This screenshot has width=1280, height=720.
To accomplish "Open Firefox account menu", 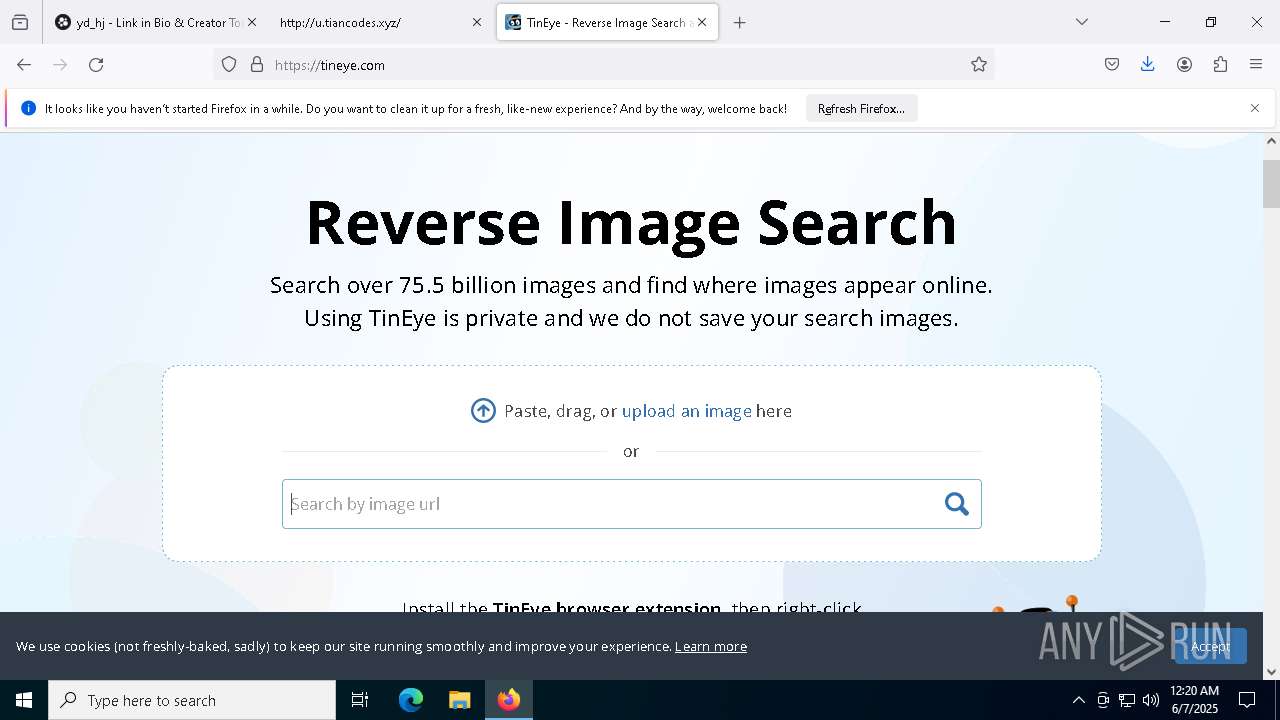I will point(1184,65).
